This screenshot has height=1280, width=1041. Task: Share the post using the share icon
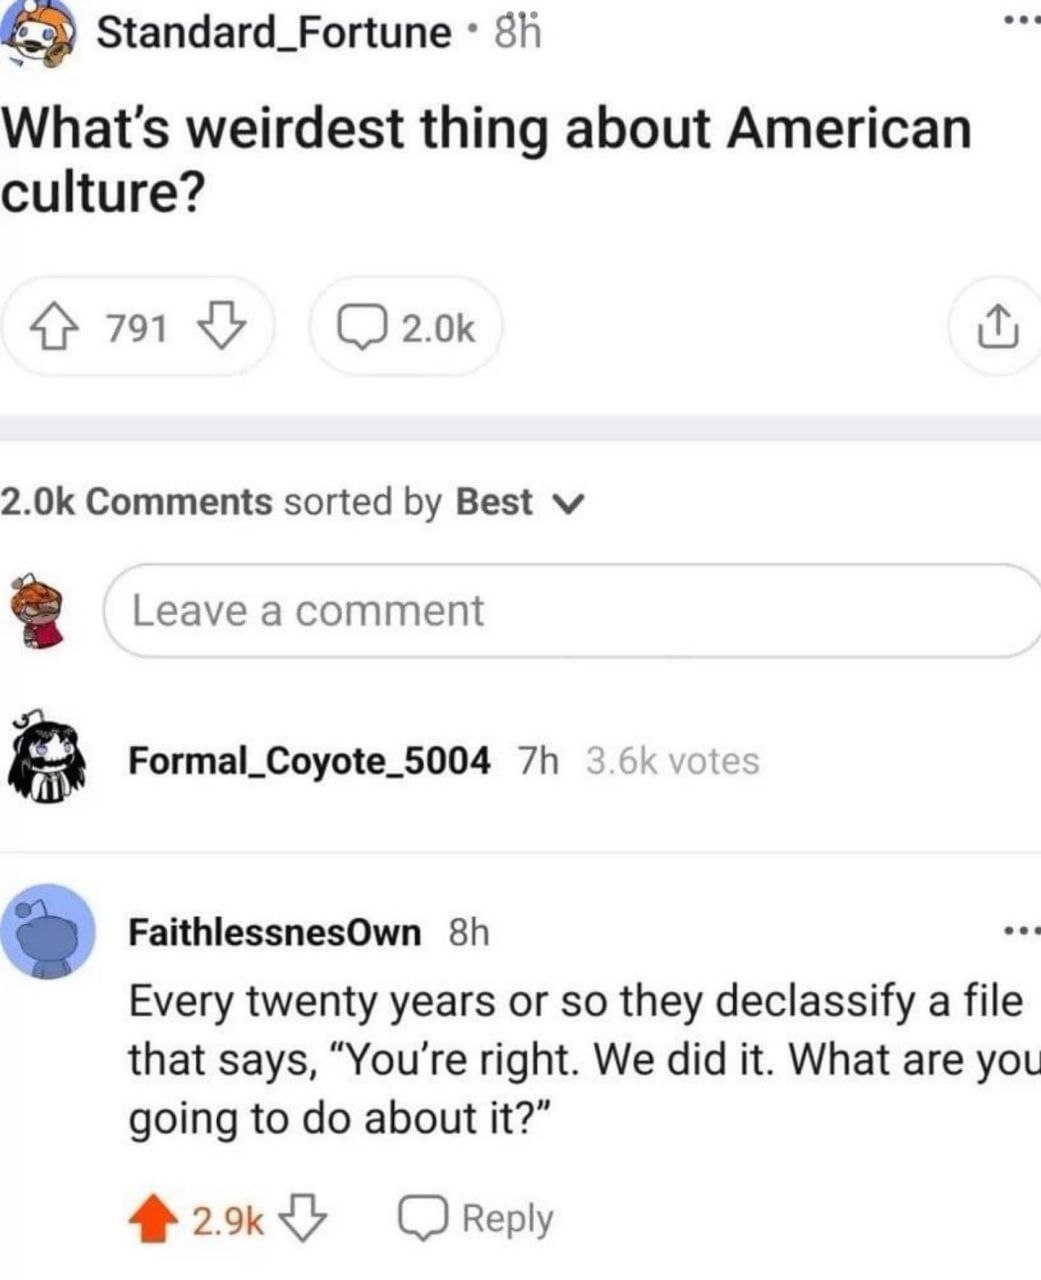(x=997, y=328)
